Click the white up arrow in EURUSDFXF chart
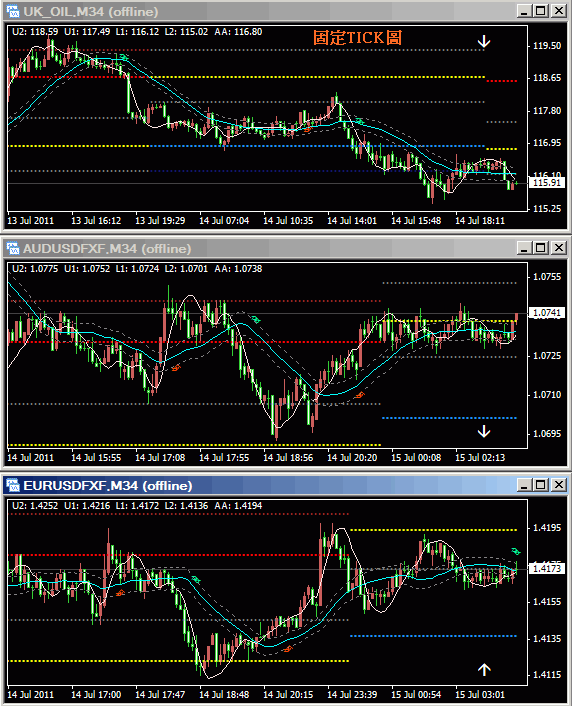 coord(484,670)
